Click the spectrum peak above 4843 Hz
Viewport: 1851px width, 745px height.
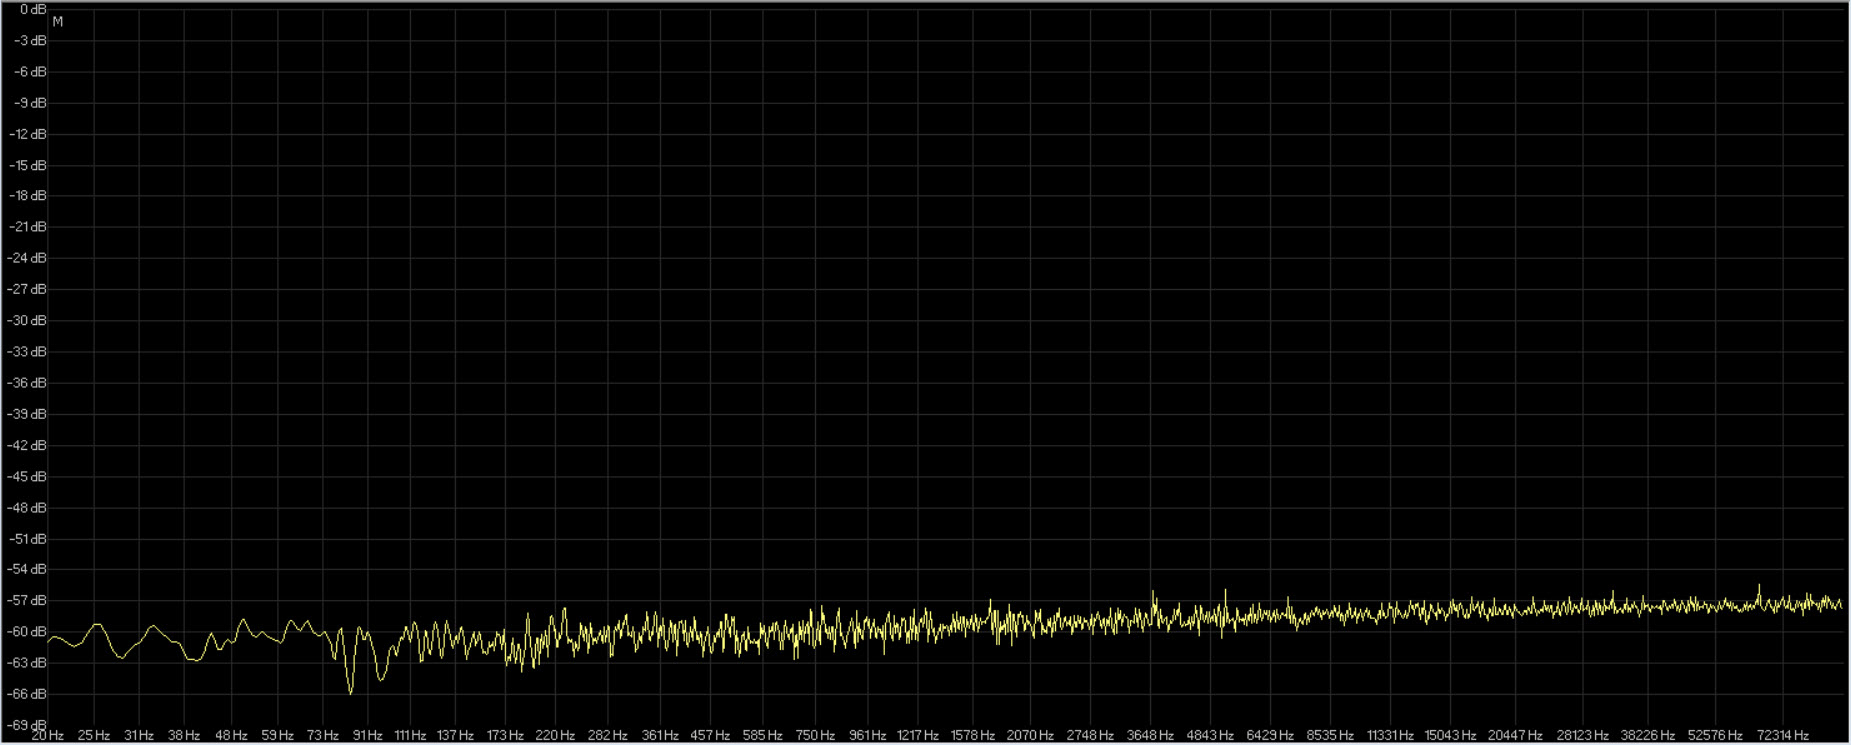[1226, 591]
